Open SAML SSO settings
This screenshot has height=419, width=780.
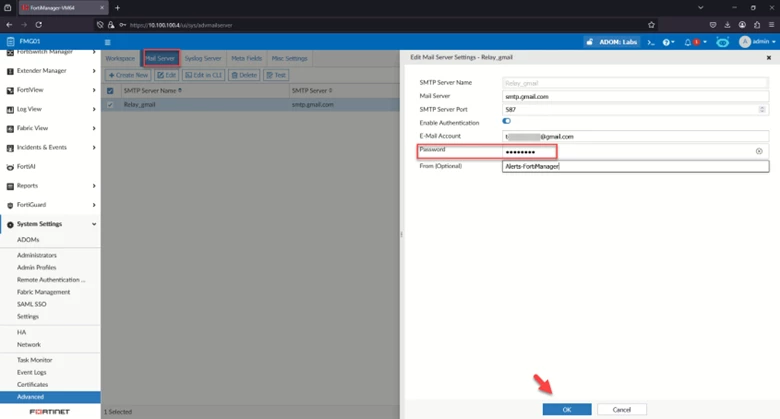point(31,304)
